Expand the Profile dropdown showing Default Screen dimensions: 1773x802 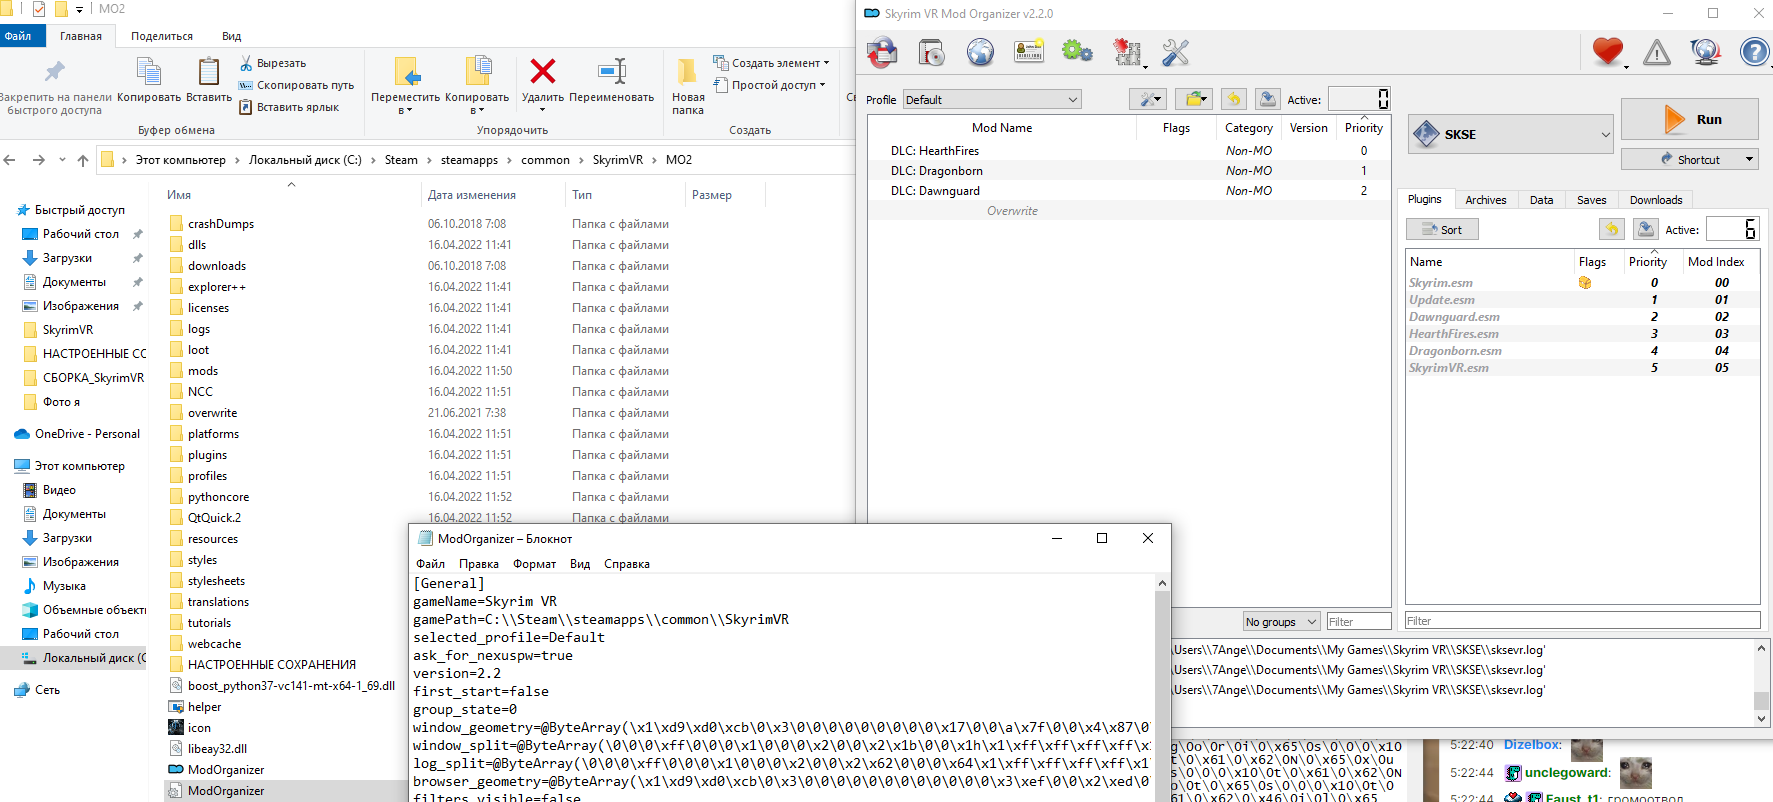click(x=992, y=100)
